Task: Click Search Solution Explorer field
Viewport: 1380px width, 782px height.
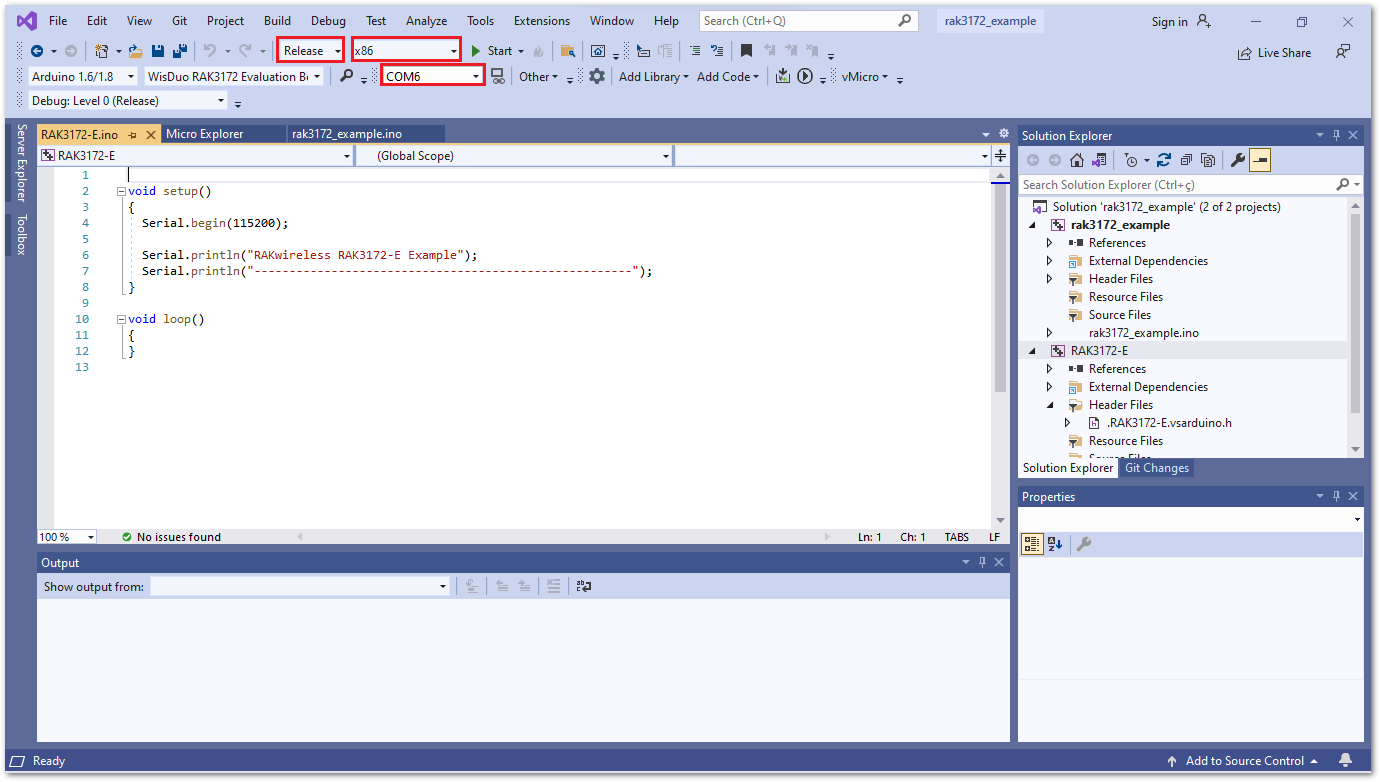Action: (x=1190, y=185)
